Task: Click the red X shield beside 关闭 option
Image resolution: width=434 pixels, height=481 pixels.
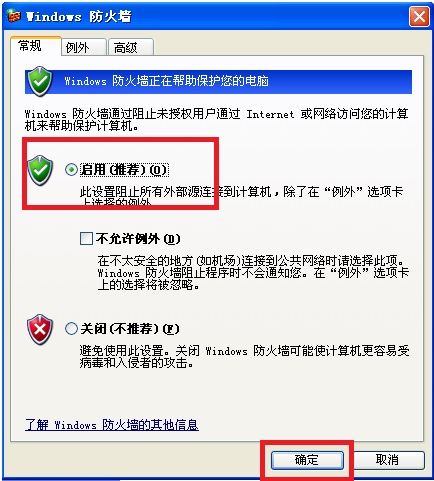Action: pyautogui.click(x=40, y=329)
